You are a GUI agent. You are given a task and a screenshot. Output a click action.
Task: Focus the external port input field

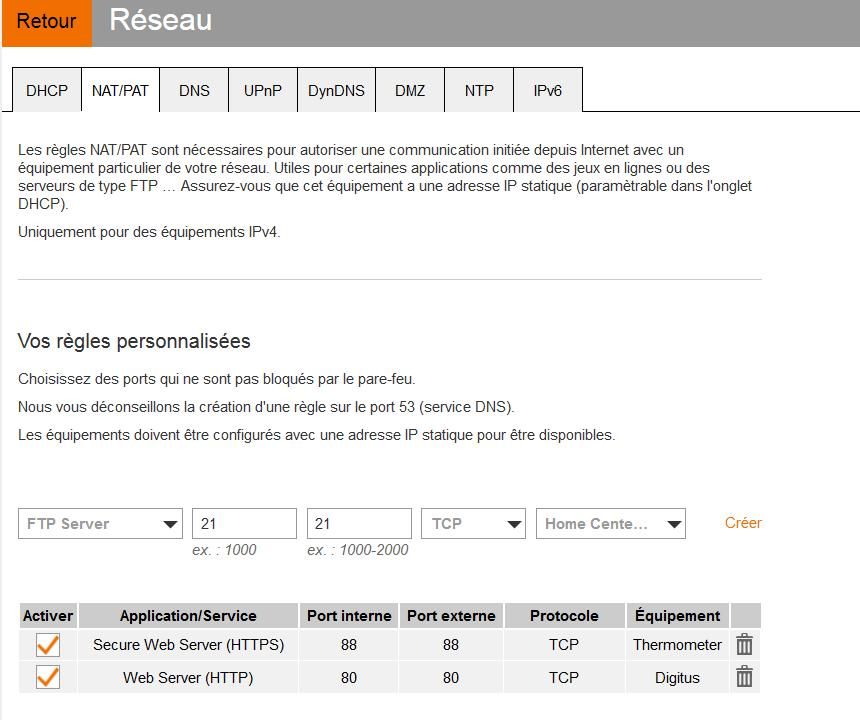click(x=359, y=524)
